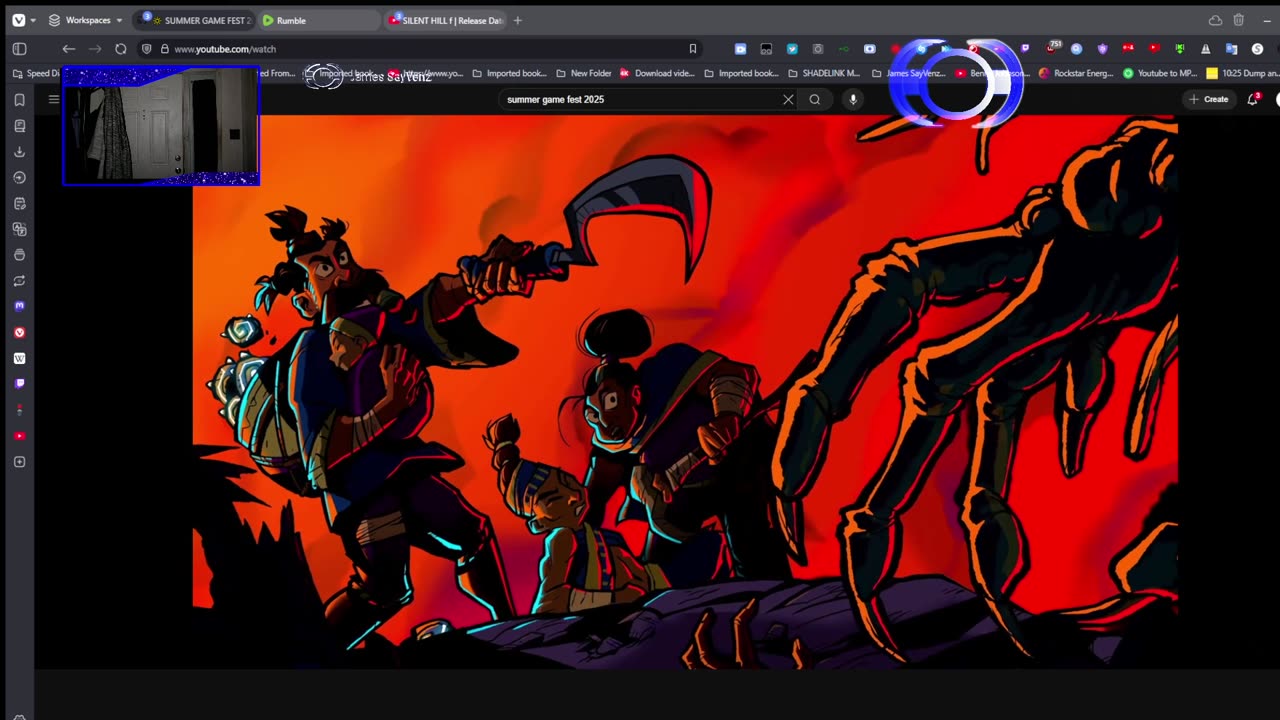
Task: Click the YouTube search box
Action: [640, 99]
